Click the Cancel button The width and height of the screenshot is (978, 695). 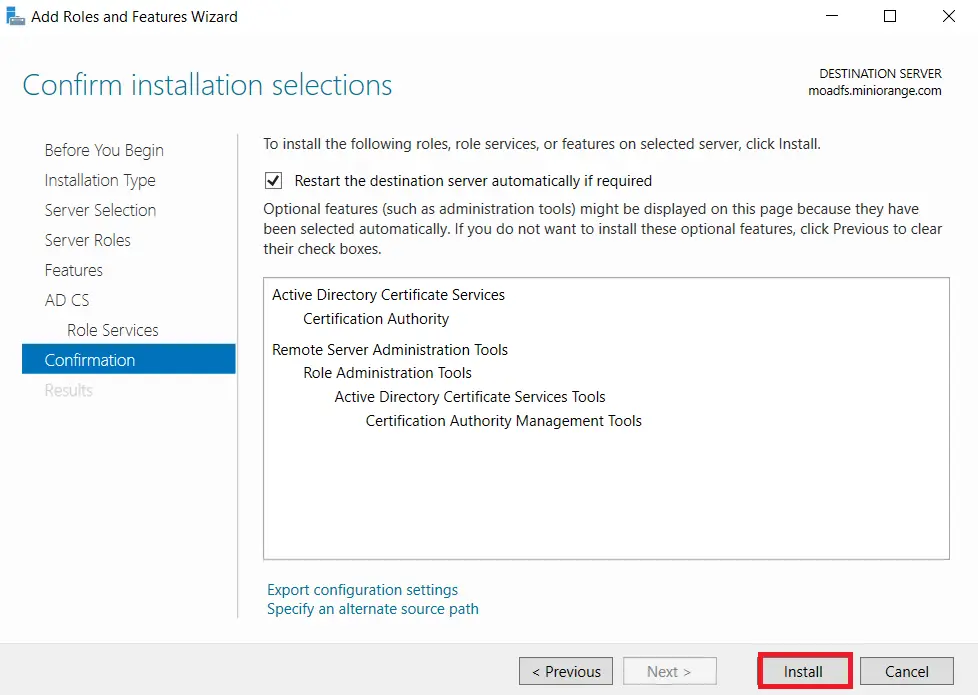coord(906,671)
